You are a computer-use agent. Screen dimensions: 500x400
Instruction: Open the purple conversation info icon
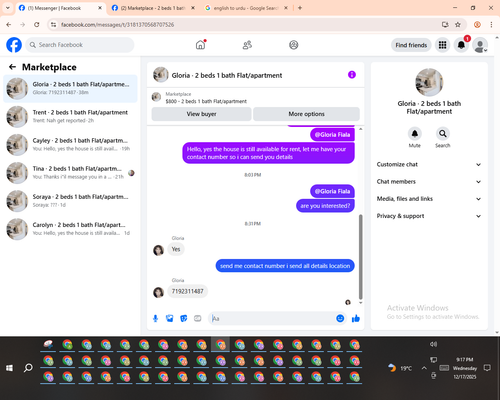point(352,75)
